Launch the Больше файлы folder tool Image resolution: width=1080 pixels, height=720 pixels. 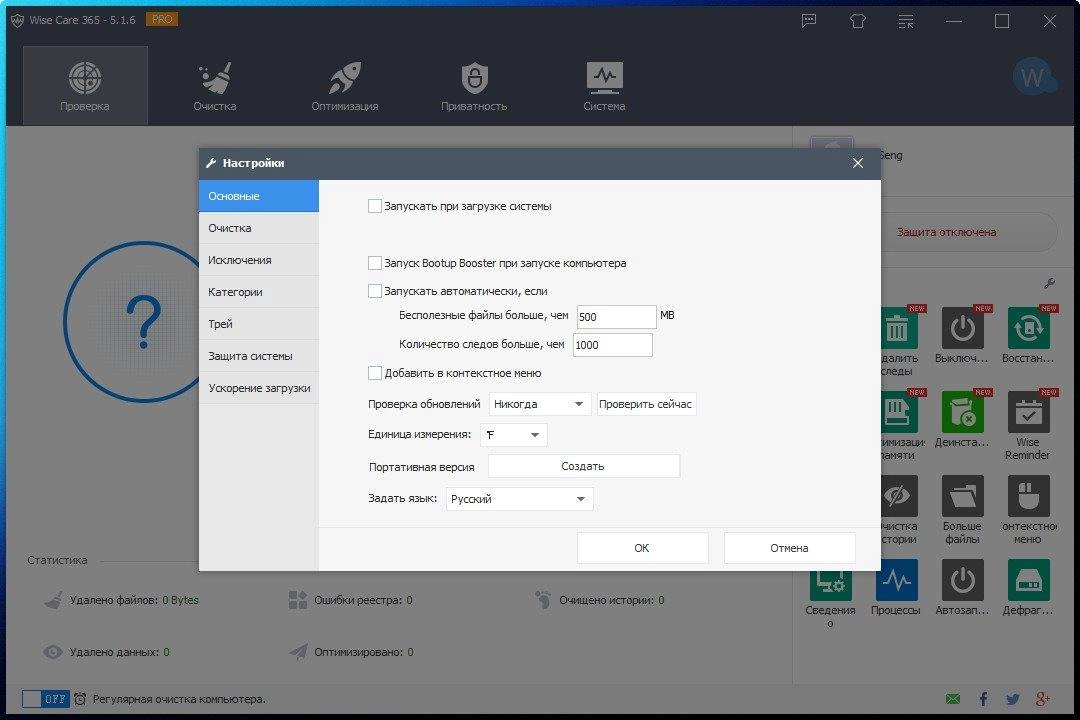click(x=962, y=510)
